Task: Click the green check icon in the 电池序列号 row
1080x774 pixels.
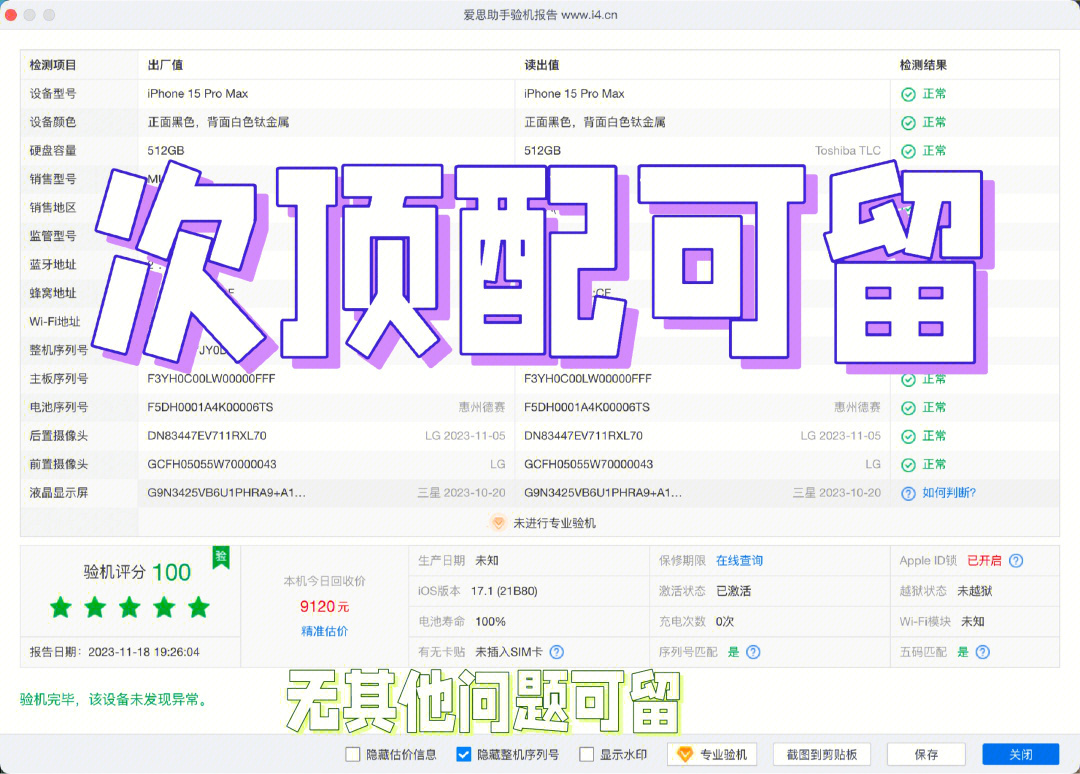Action: coord(908,408)
